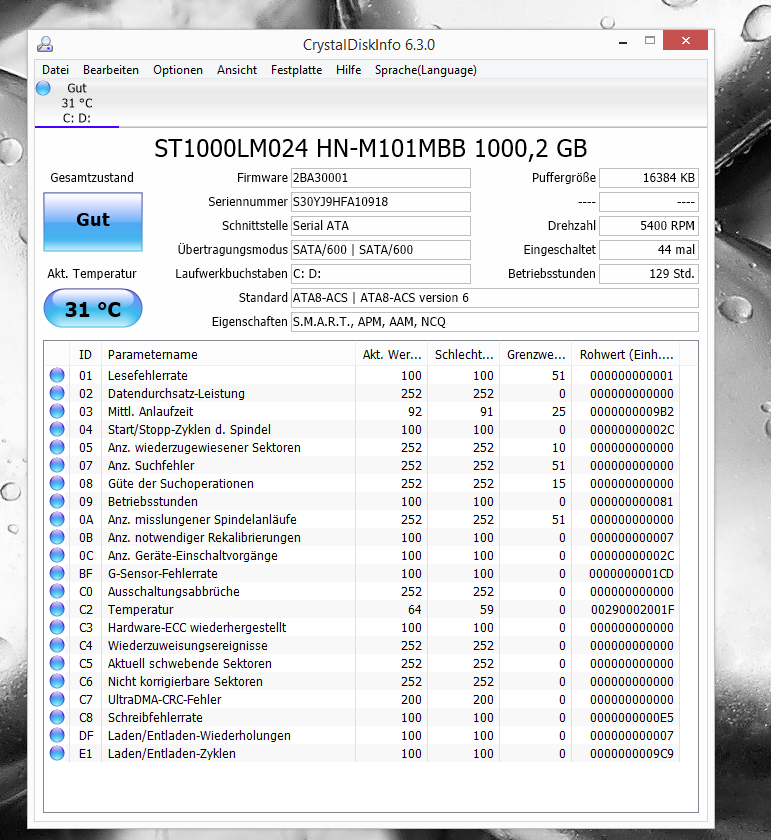The image size is (771, 840).
Task: Click the Akt. Temperatur label
Action: pos(92,273)
